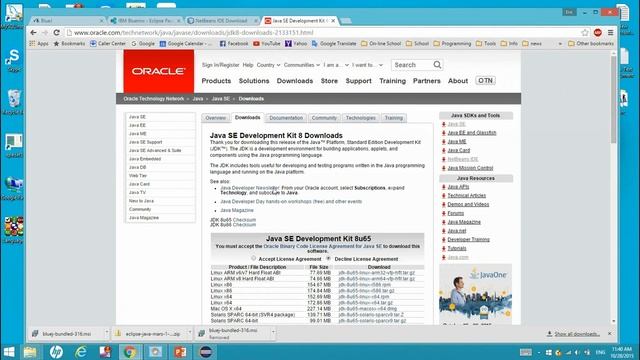Open File Explorer from the taskbar
The image size is (640, 360).
pyautogui.click(x=30, y=352)
